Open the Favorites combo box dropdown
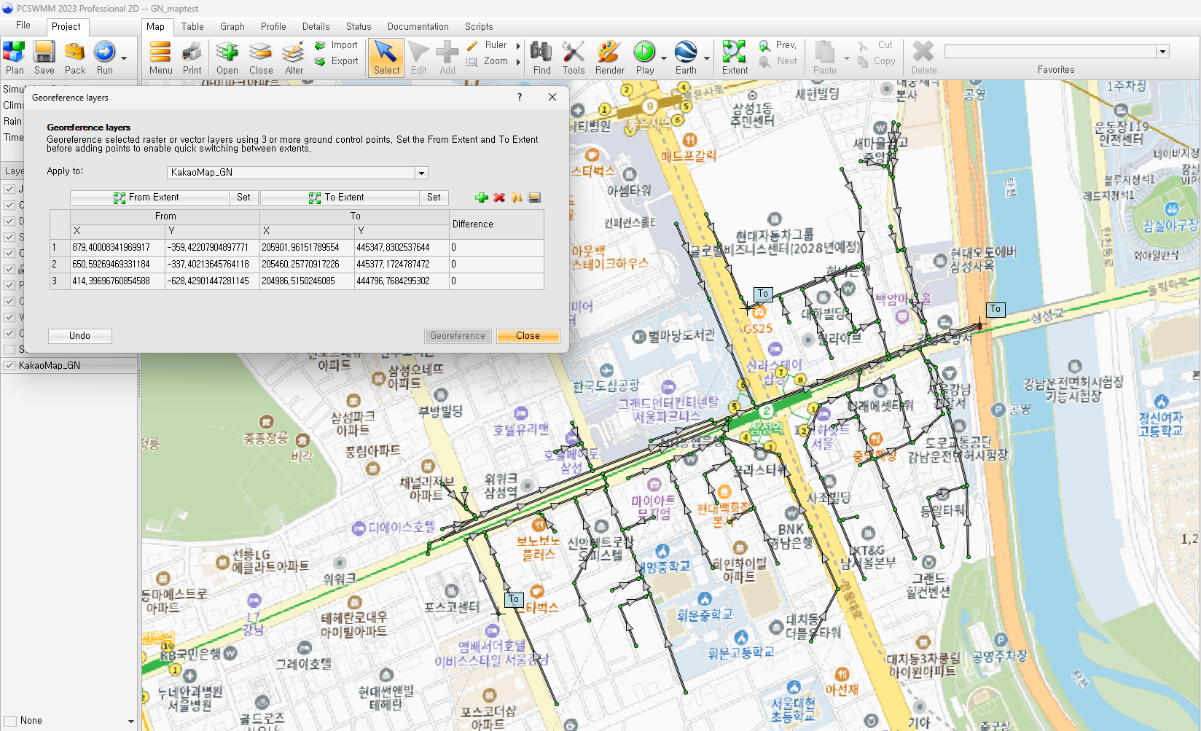 1163,51
